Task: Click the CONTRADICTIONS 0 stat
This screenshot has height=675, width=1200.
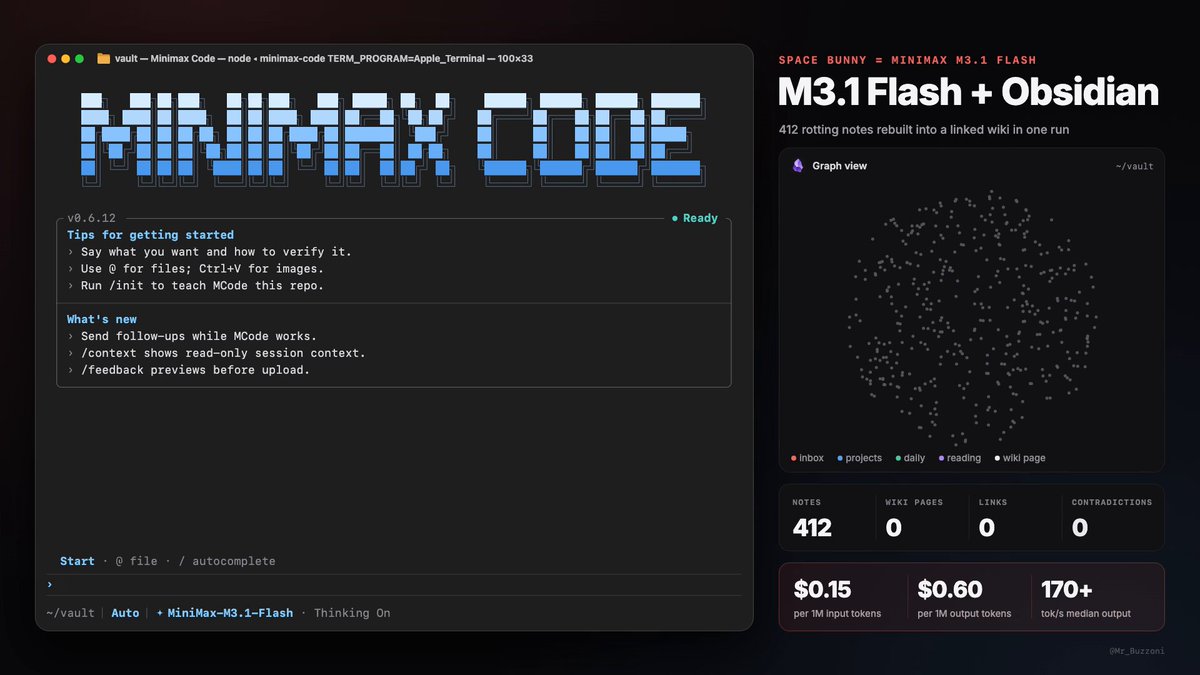Action: coord(1112,518)
